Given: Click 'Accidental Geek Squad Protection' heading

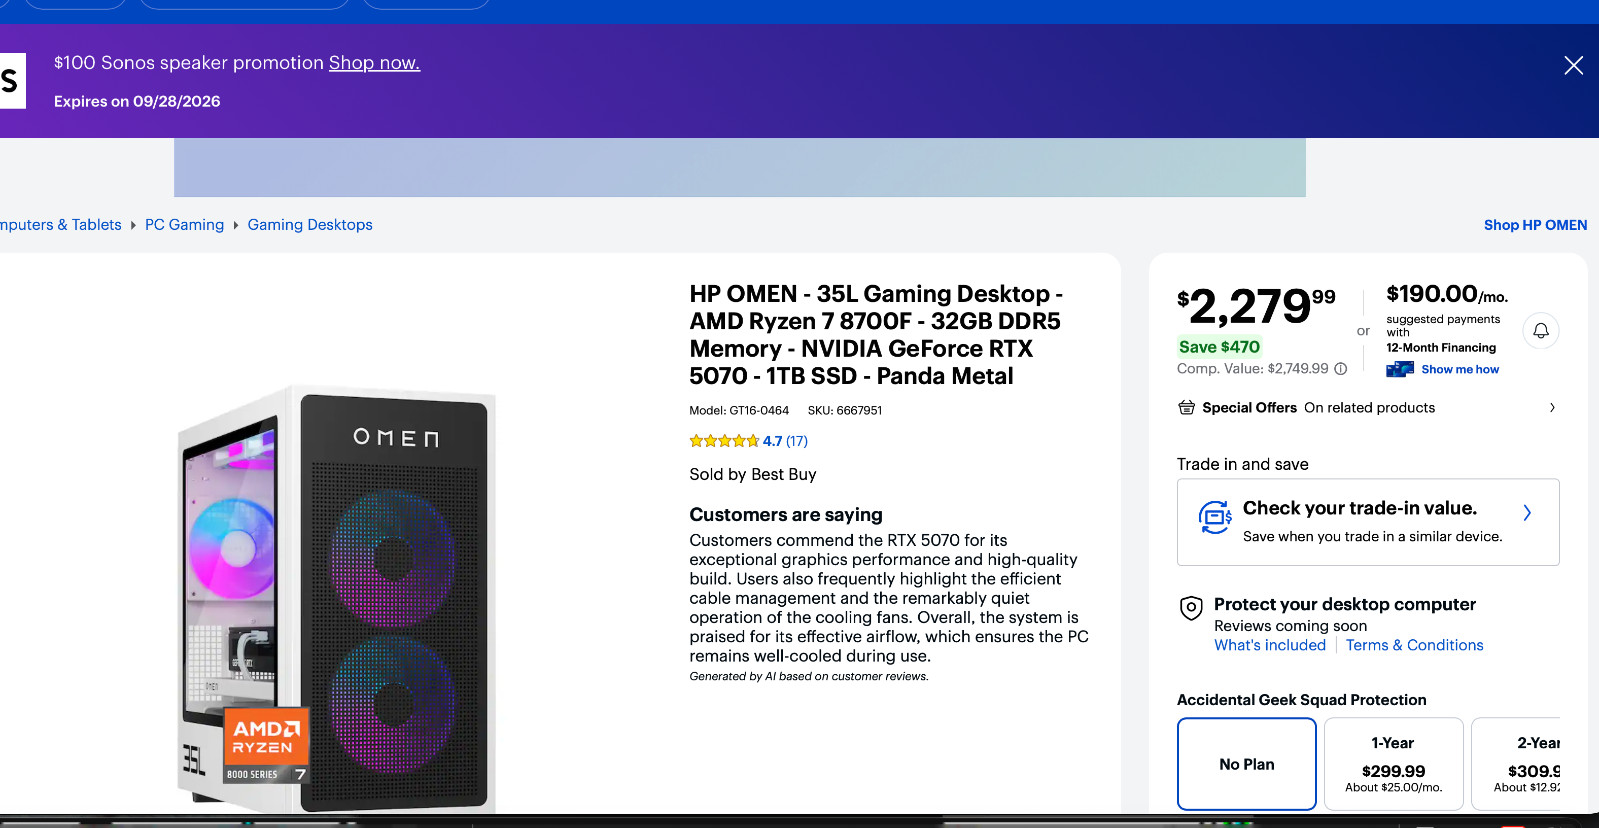Looking at the screenshot, I should coord(1302,700).
